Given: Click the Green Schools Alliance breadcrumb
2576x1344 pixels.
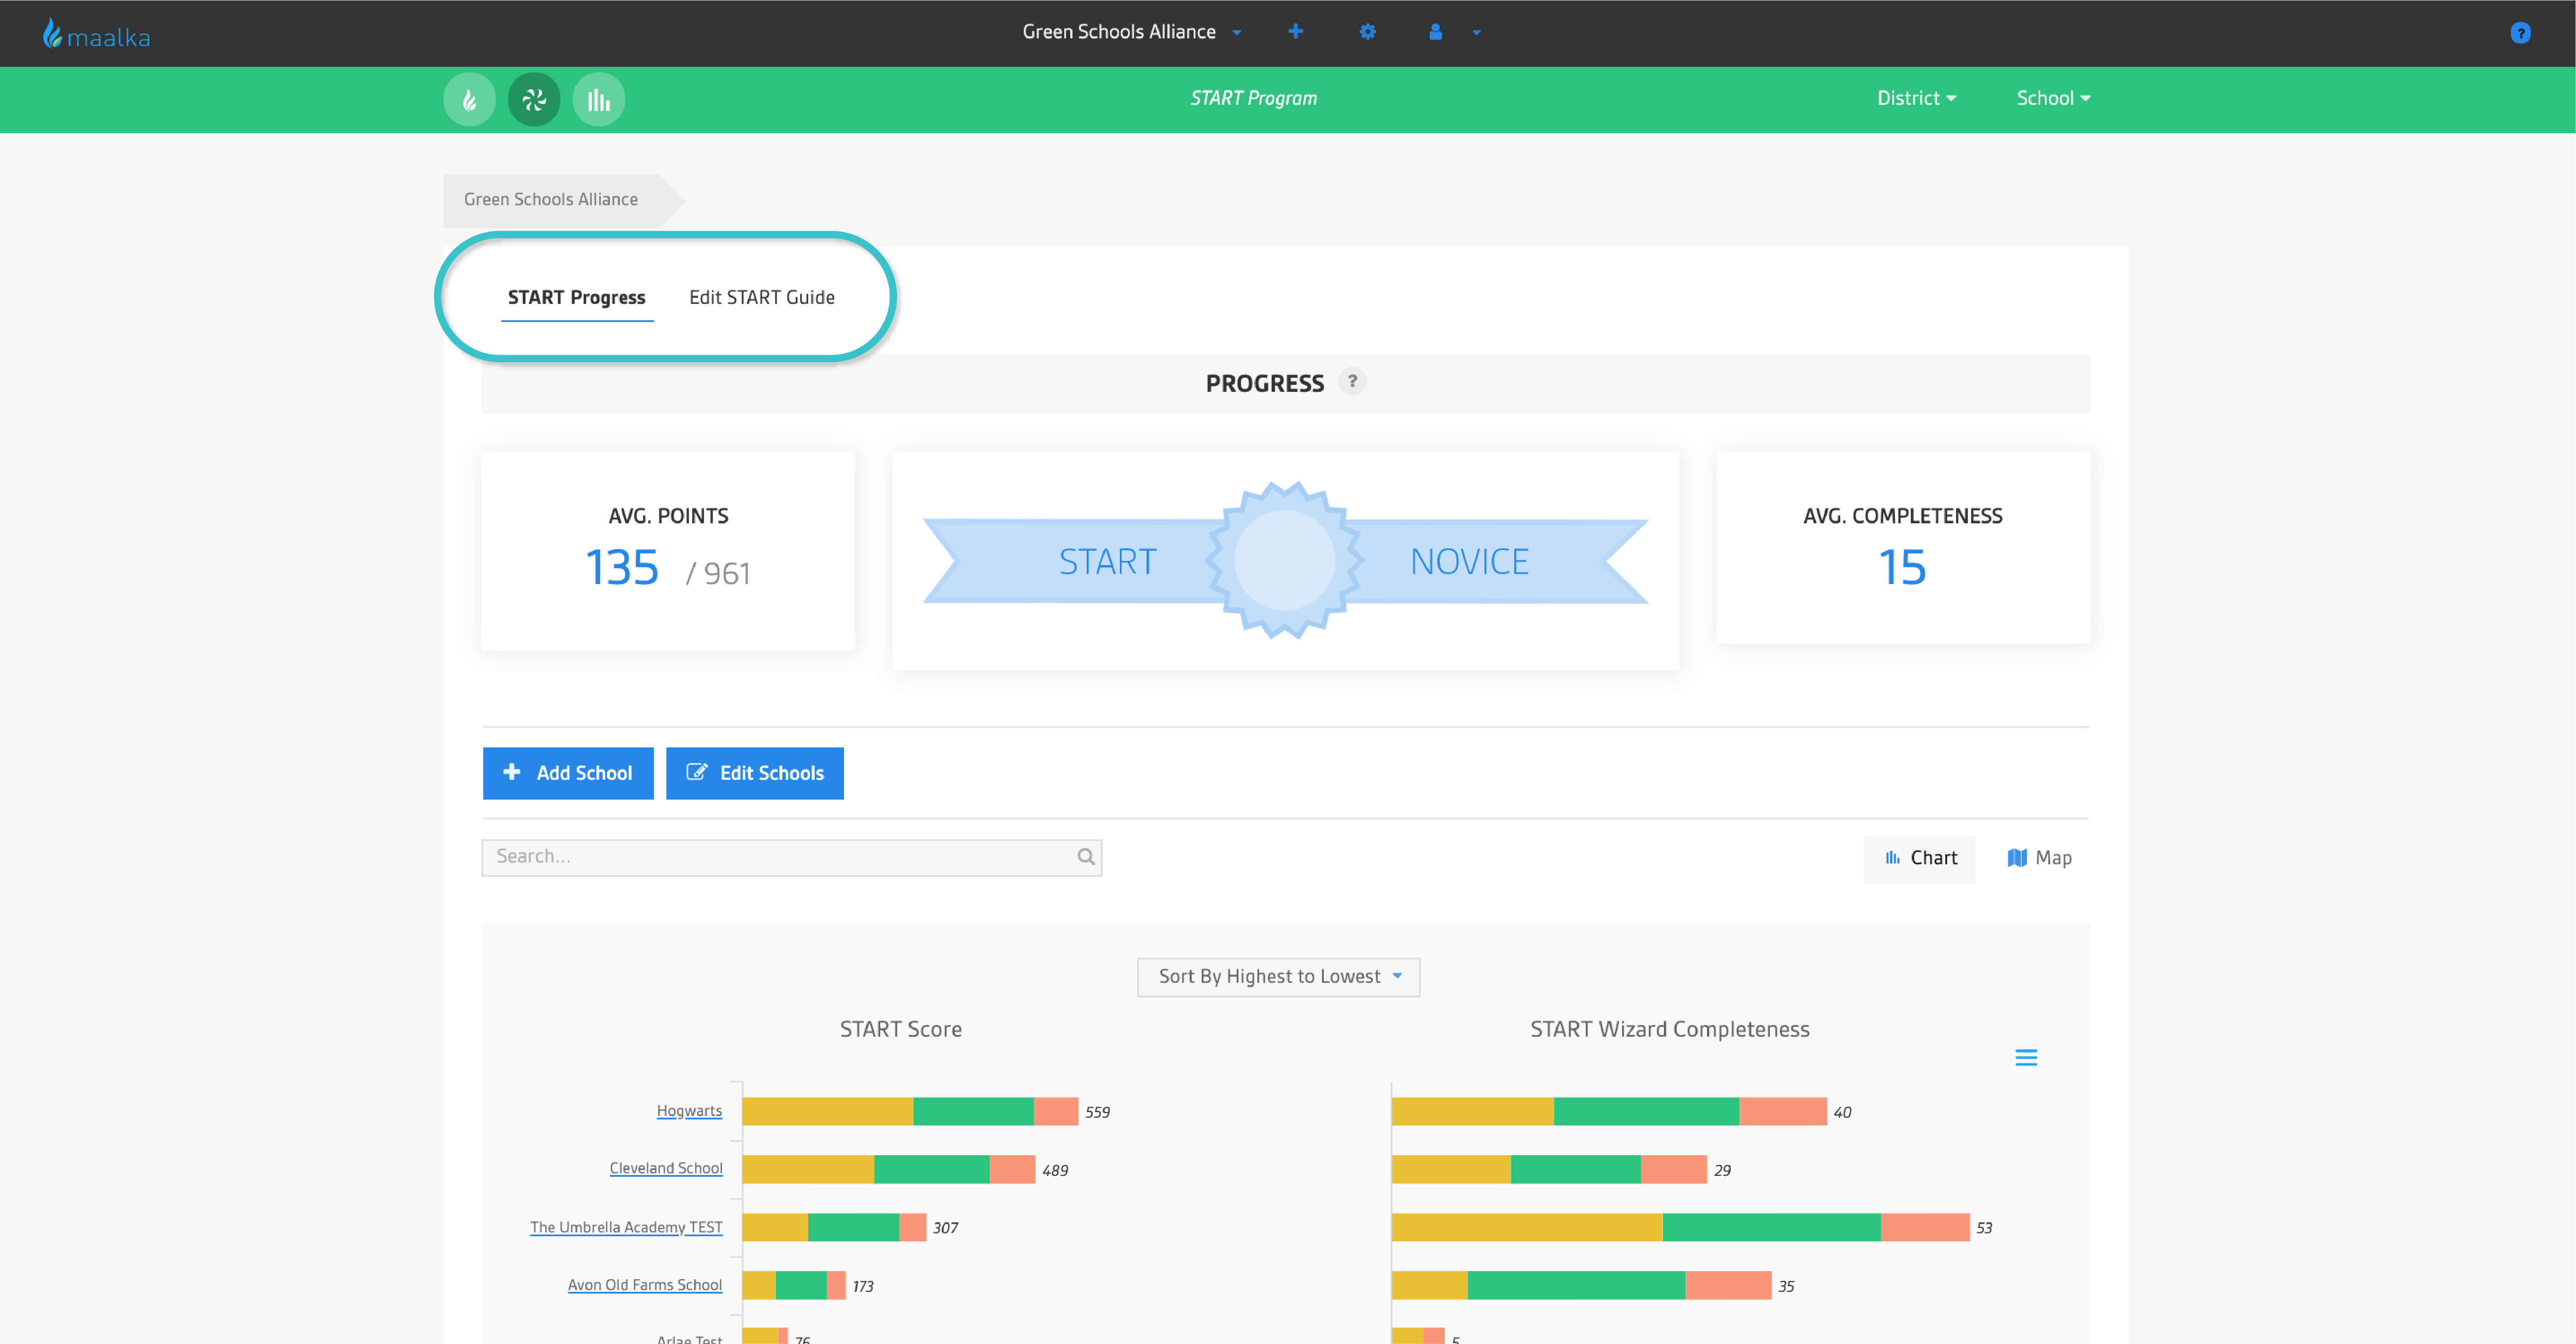Looking at the screenshot, I should point(551,199).
